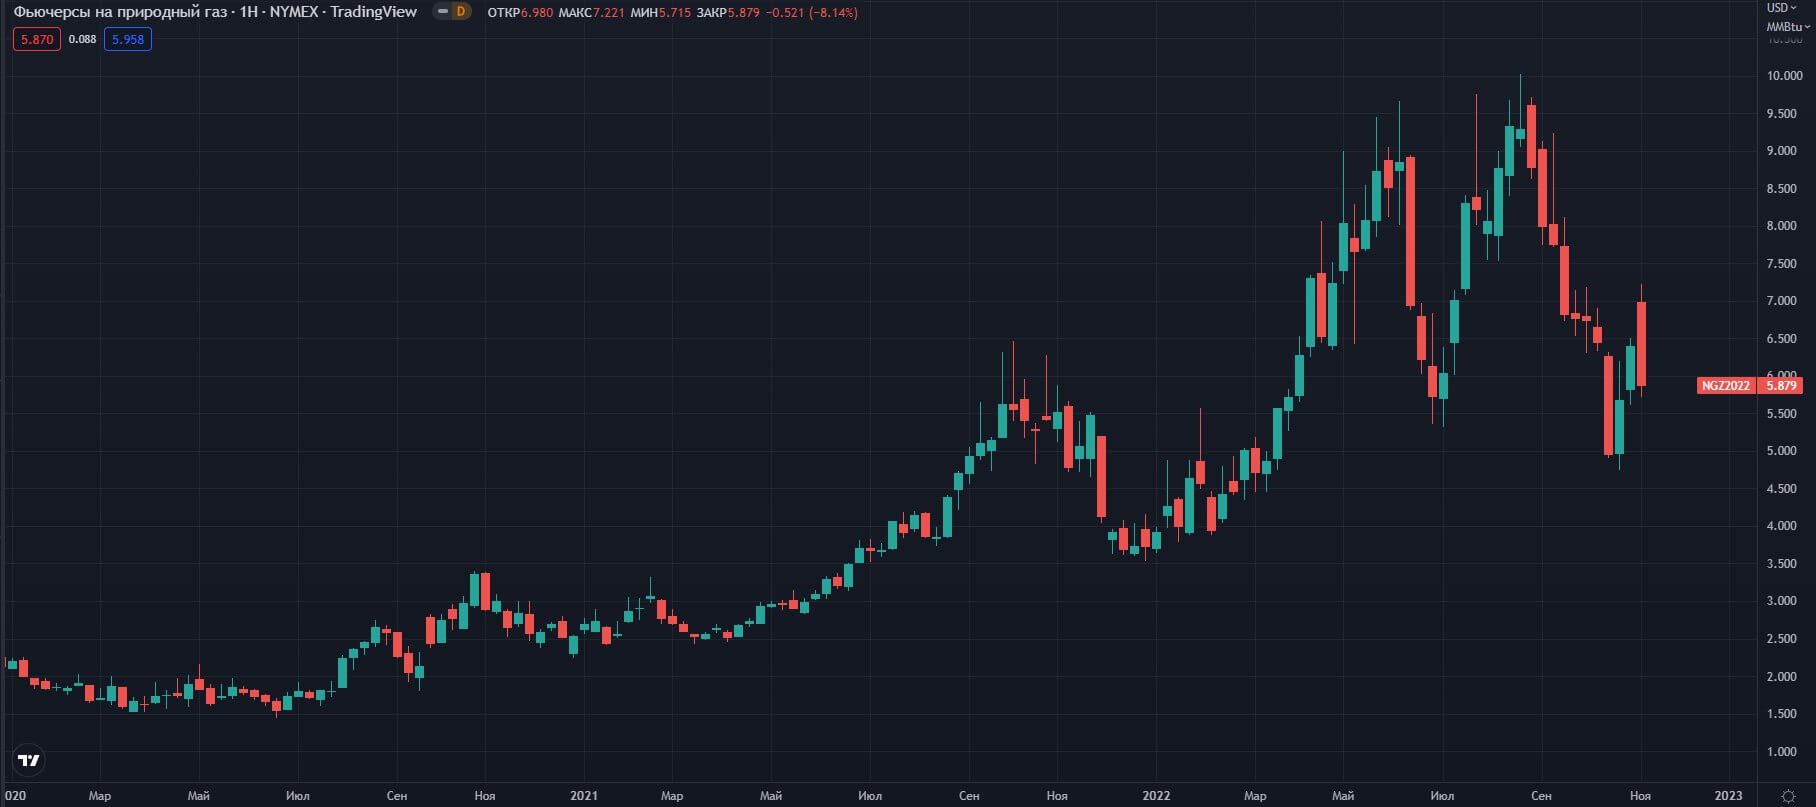Click the orange D market status badge

point(460,12)
